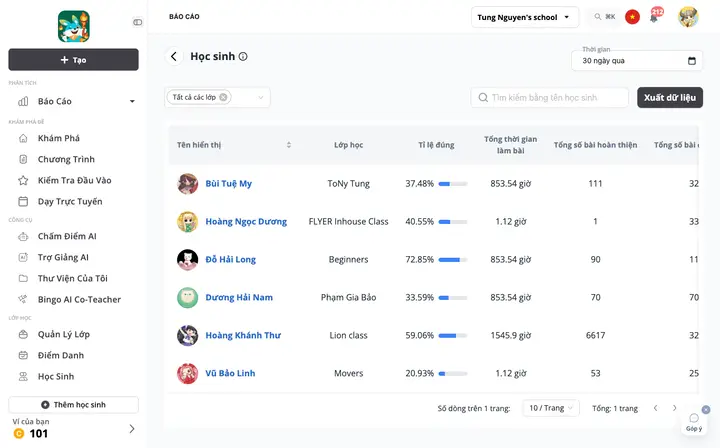Open student Đỗ Hải Long link

pos(231,260)
